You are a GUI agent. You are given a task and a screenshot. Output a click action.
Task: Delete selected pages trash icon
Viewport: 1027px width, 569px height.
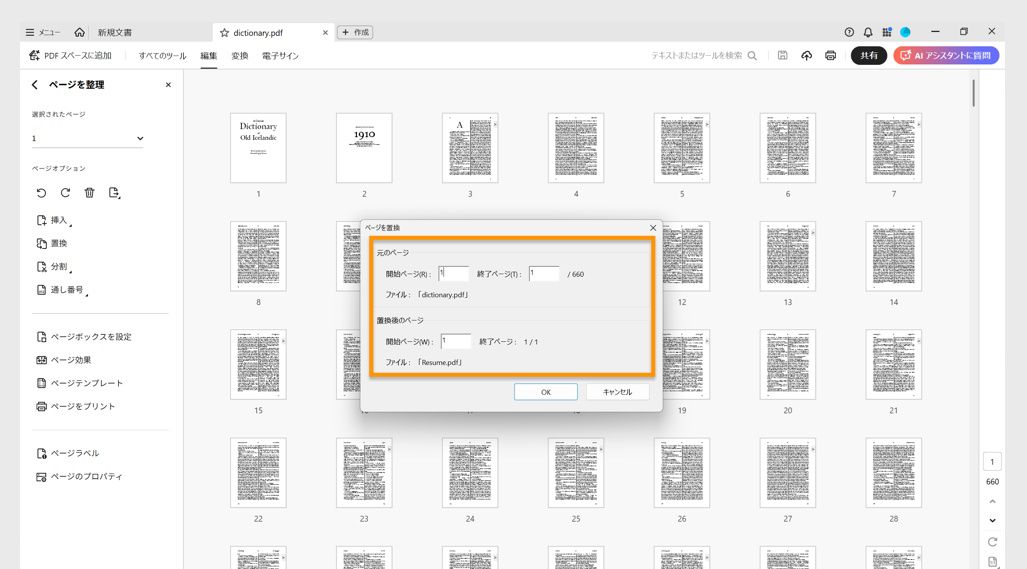90,193
